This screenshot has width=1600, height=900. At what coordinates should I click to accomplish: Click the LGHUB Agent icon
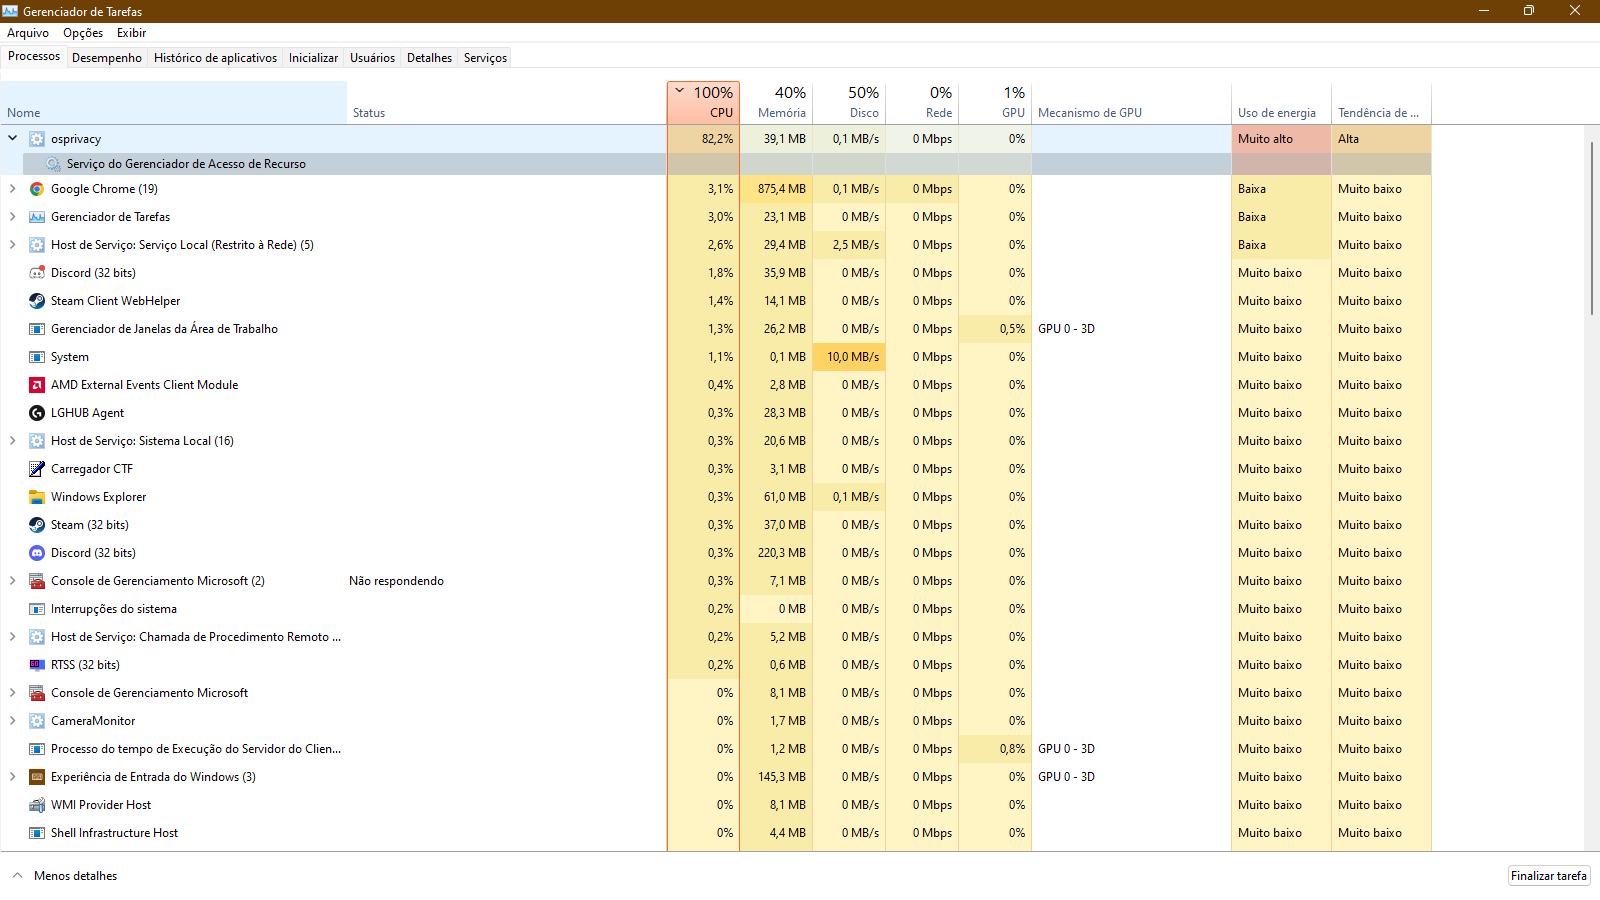pos(37,413)
